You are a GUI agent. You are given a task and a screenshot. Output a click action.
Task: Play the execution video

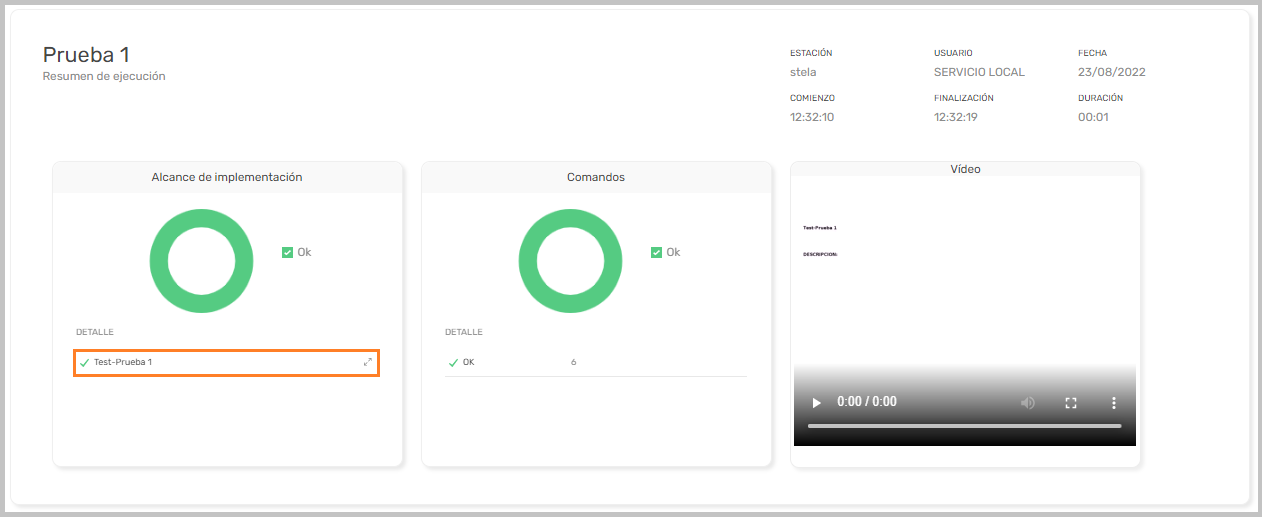pos(816,402)
